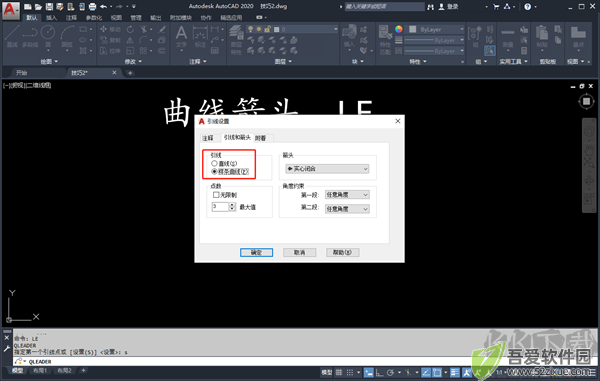Image resolution: width=600 pixels, height=381 pixels.
Task: Expand the Draw (绘图) panel
Action: (x=49, y=62)
